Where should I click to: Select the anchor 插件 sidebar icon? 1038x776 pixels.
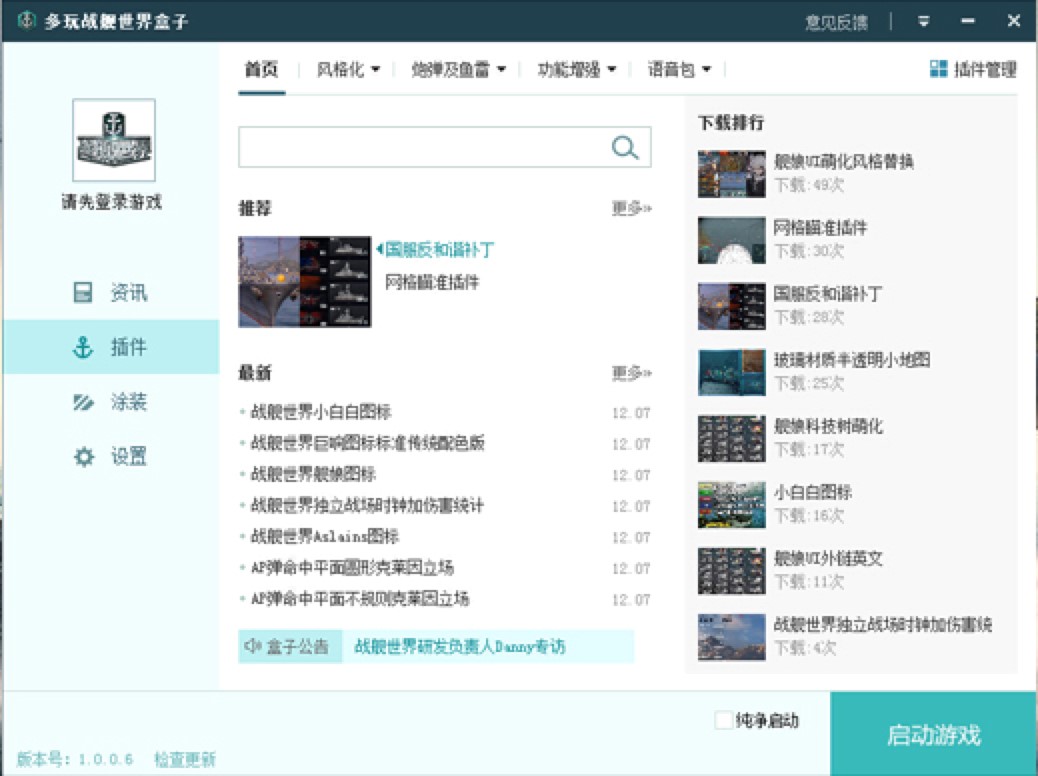pyautogui.click(x=83, y=347)
